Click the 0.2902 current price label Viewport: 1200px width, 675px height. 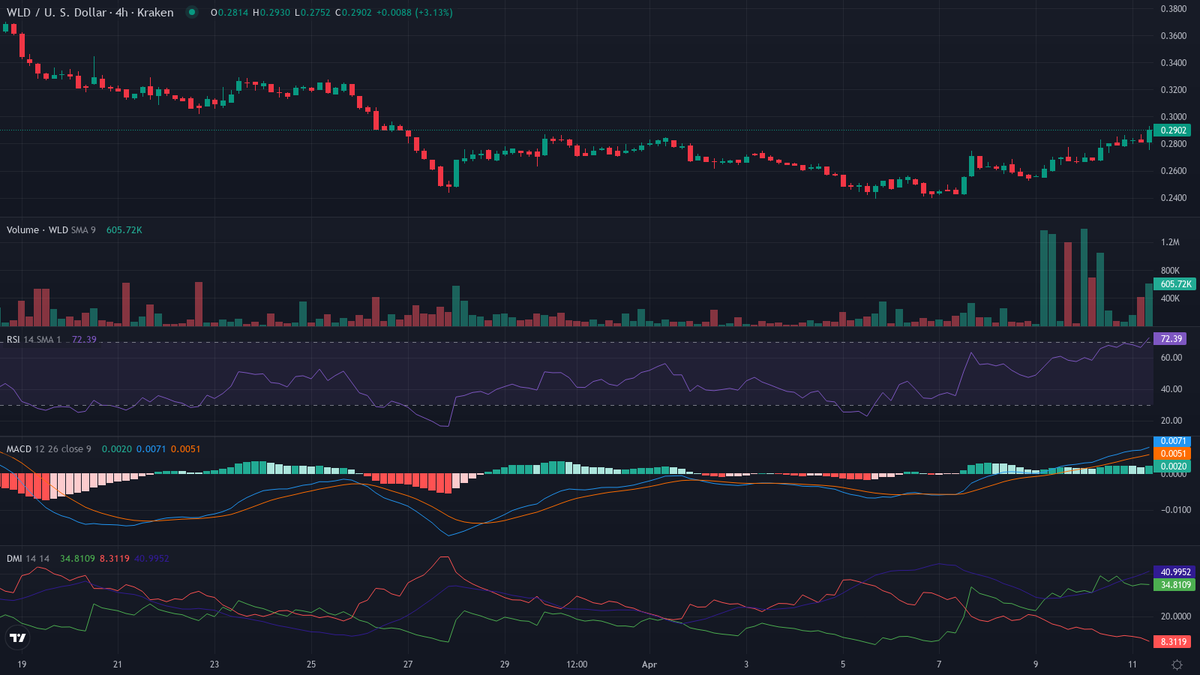(x=1172, y=131)
